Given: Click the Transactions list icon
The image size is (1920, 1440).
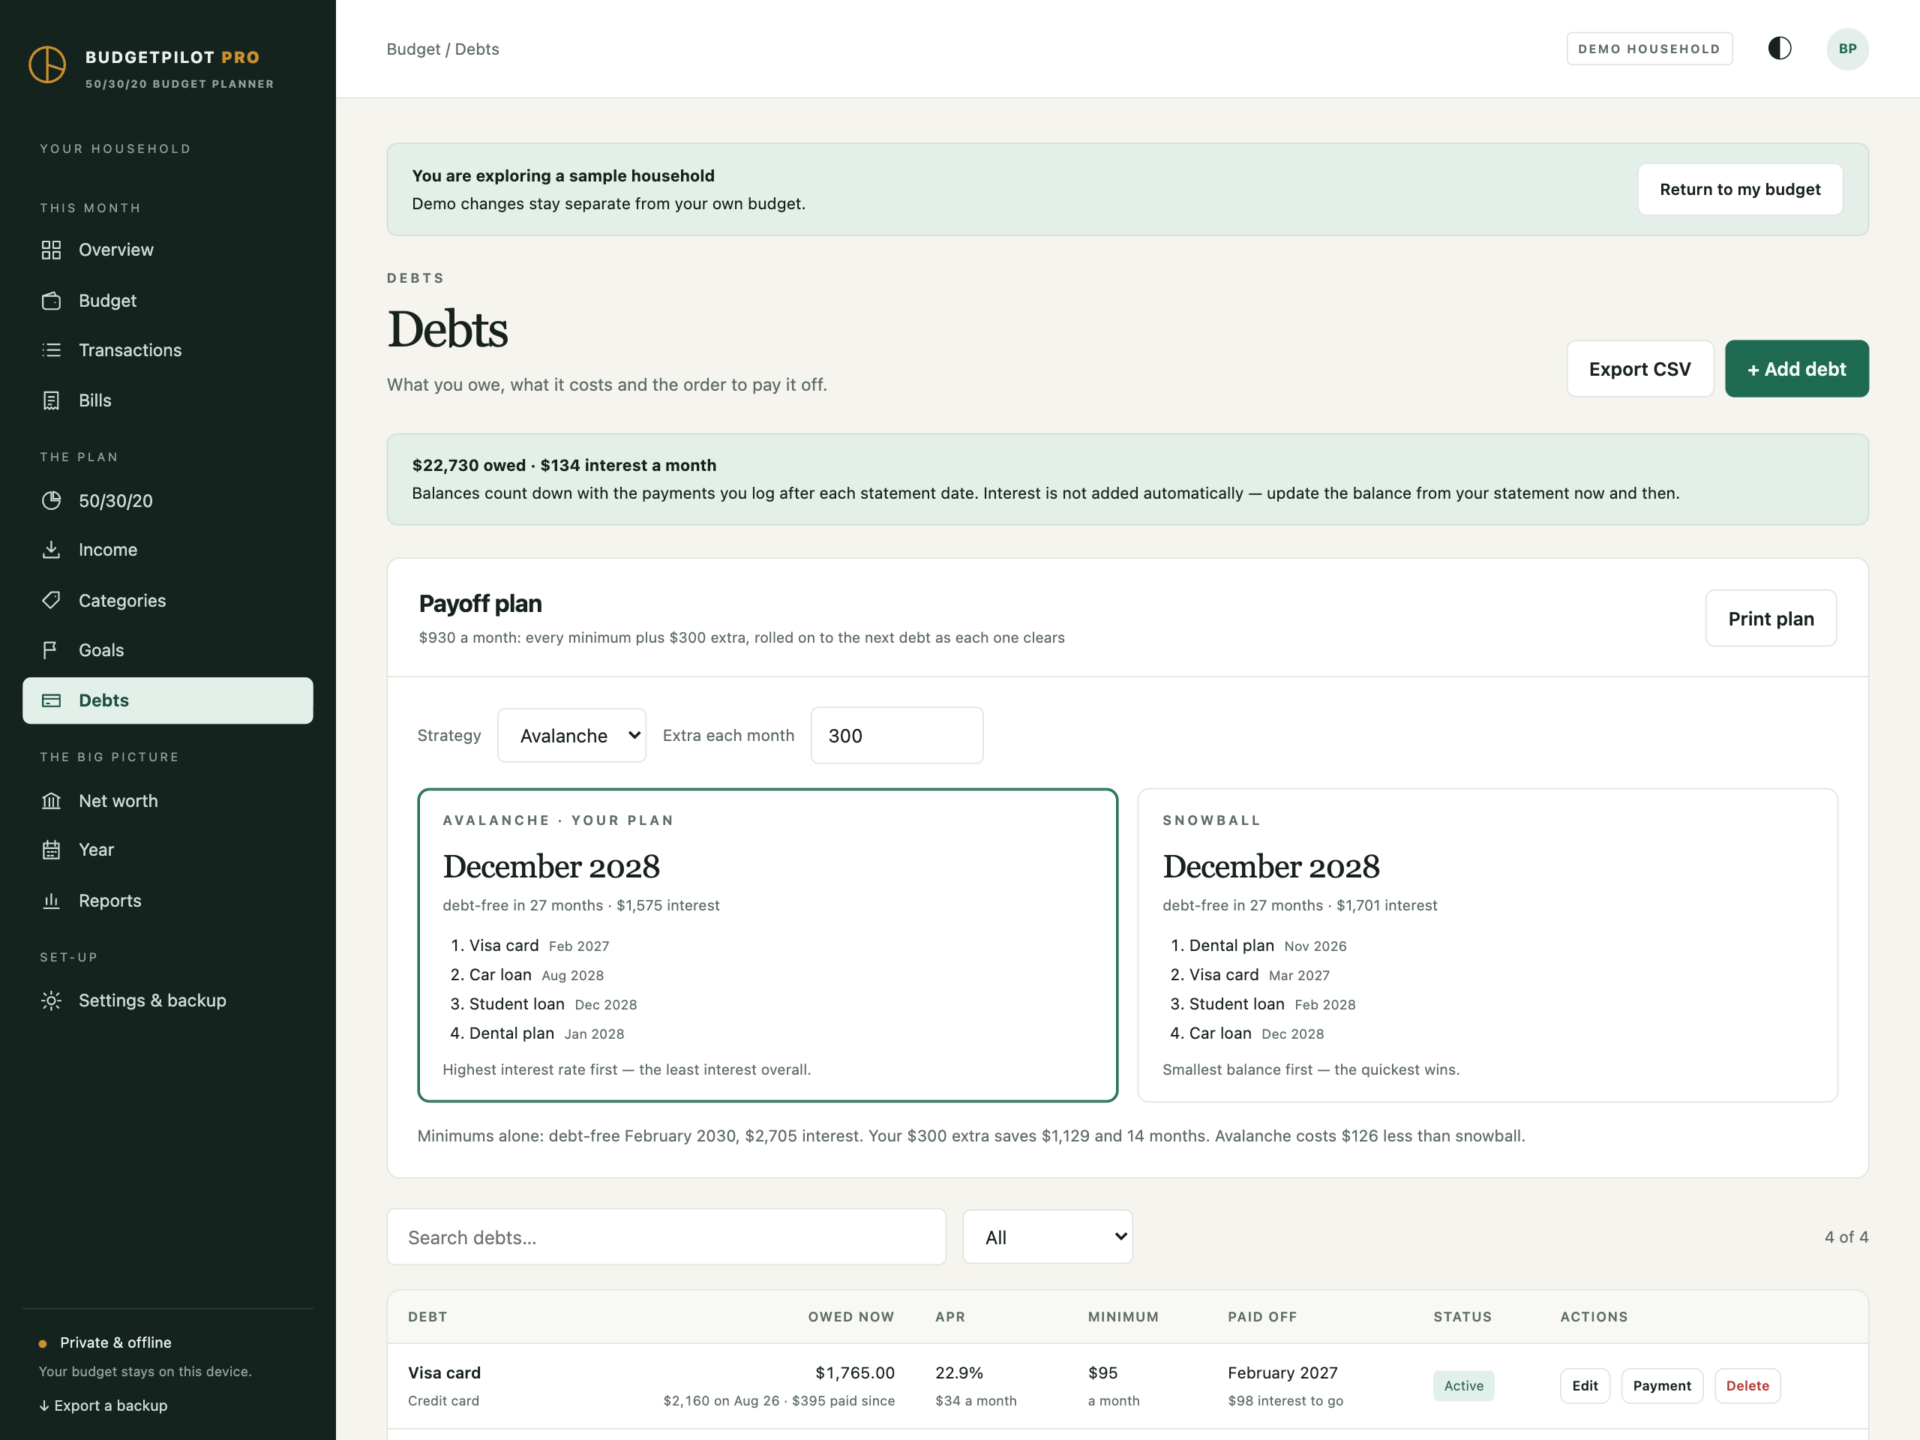Looking at the screenshot, I should tap(51, 350).
